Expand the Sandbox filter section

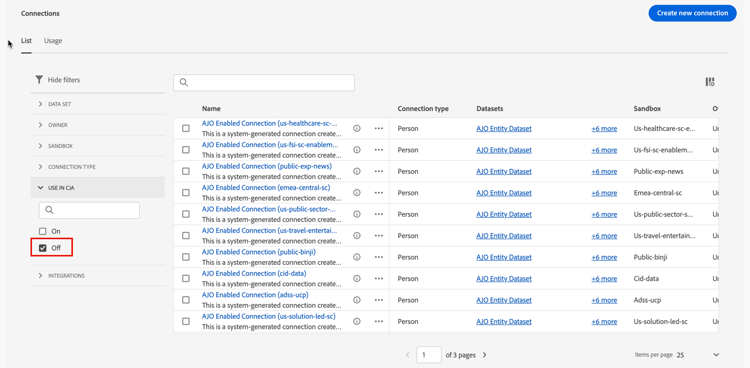coord(98,146)
